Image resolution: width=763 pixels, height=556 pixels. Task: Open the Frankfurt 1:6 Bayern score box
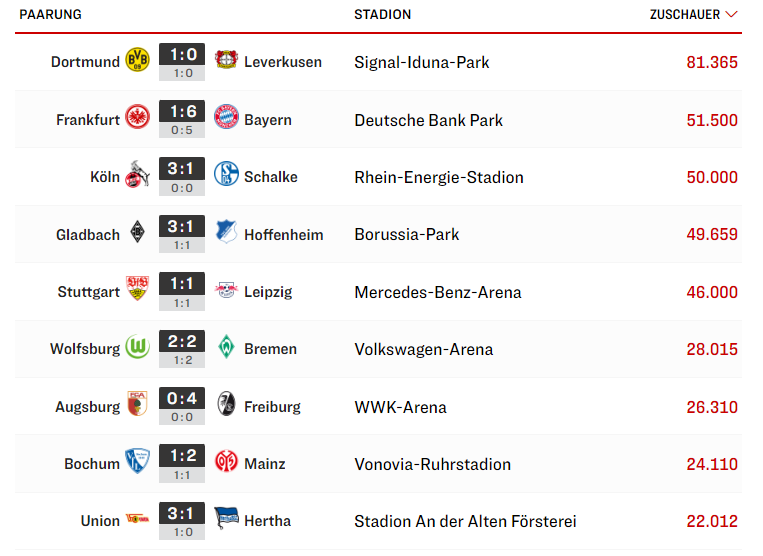(x=182, y=119)
